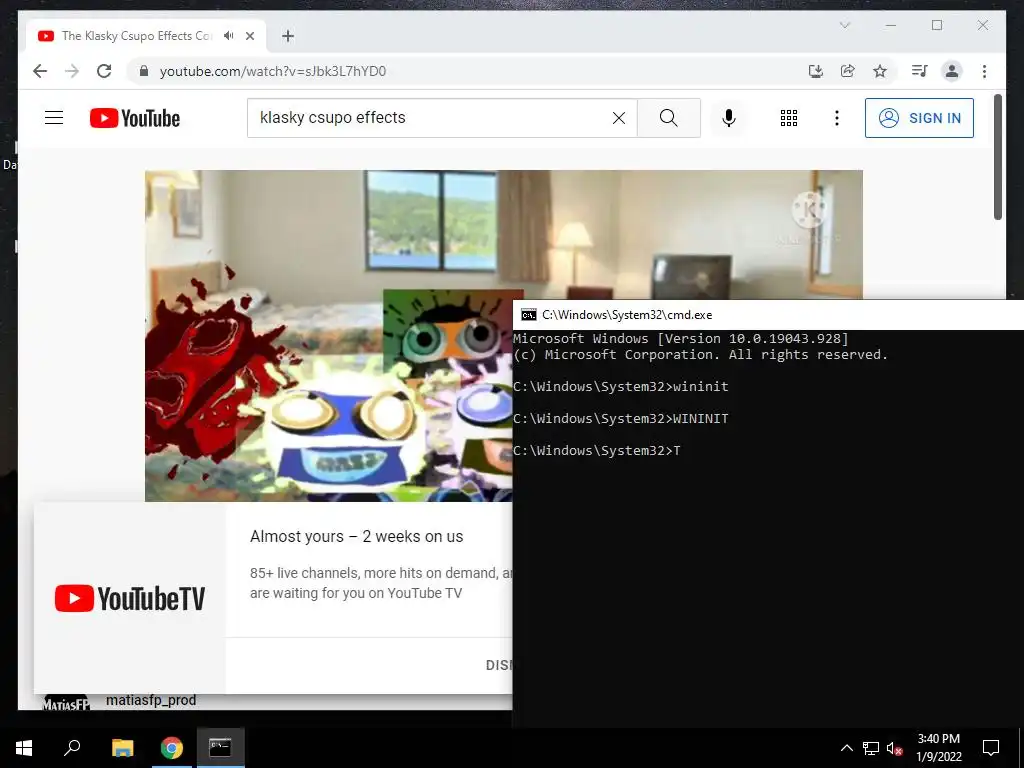Viewport: 1024px width, 768px height.
Task: Click the cmd.exe title bar icon
Action: point(528,315)
